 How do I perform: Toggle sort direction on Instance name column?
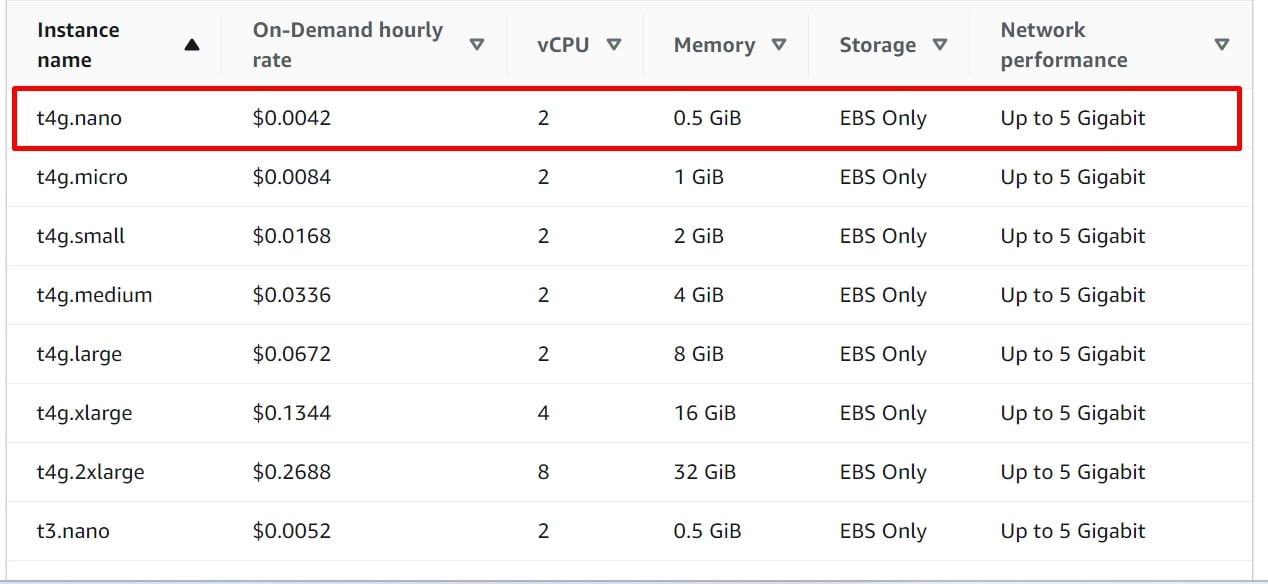pyautogui.click(x=192, y=43)
